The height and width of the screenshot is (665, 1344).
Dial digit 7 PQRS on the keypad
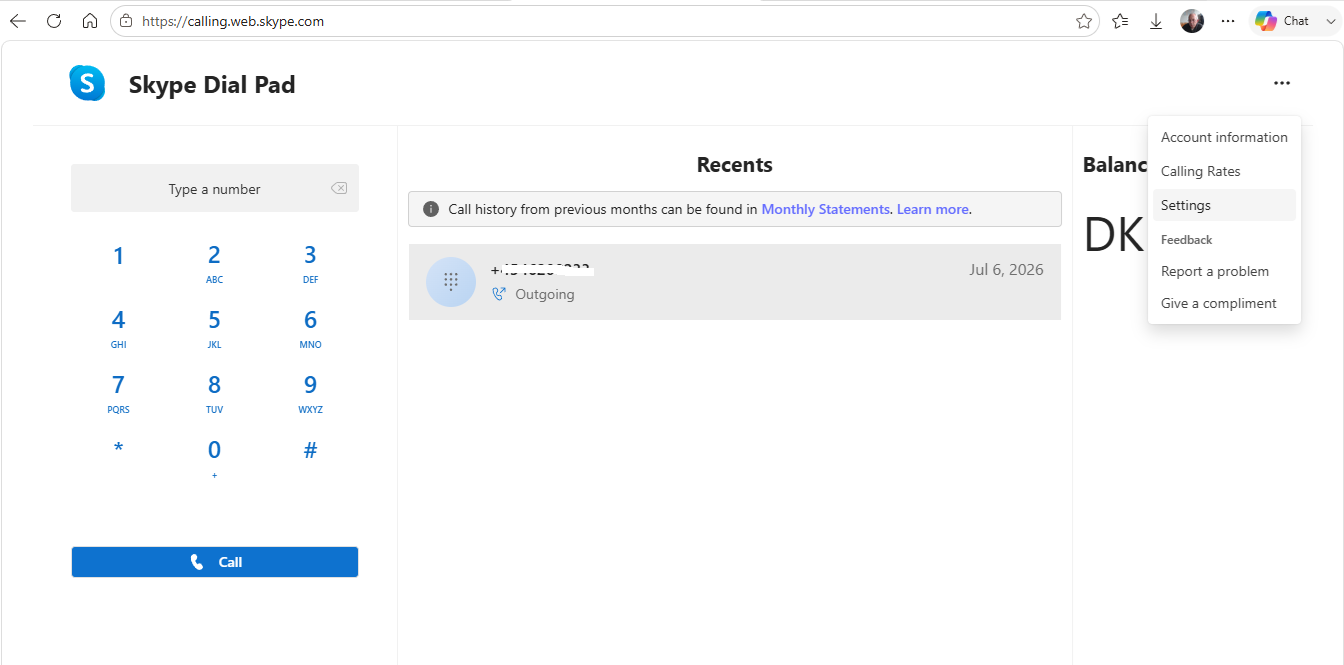coord(118,394)
